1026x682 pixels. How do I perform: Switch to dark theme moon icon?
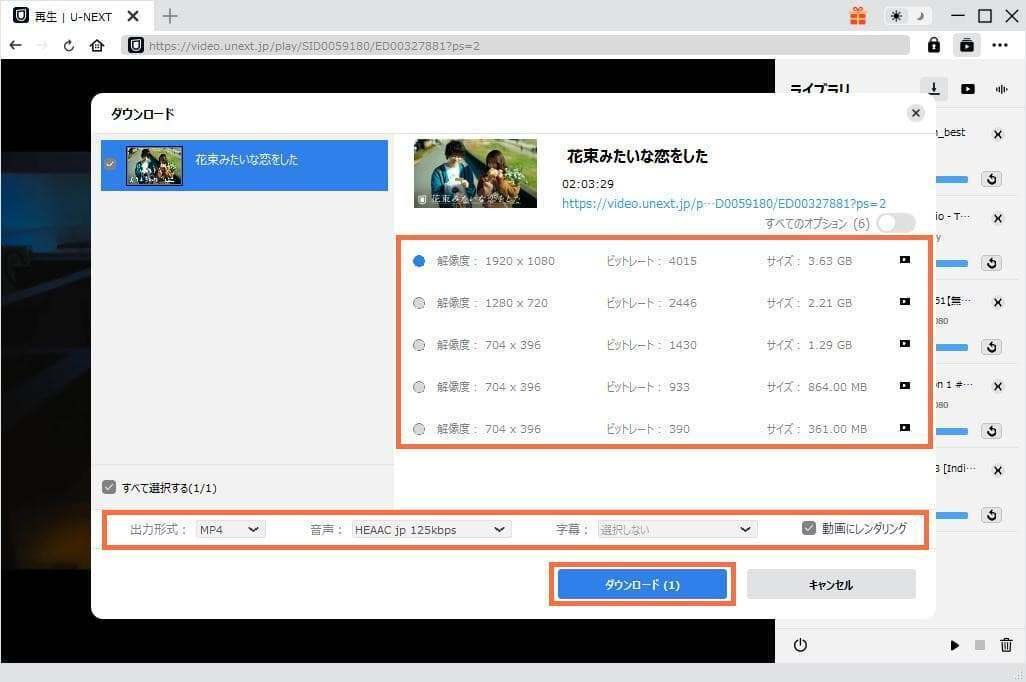(x=920, y=16)
